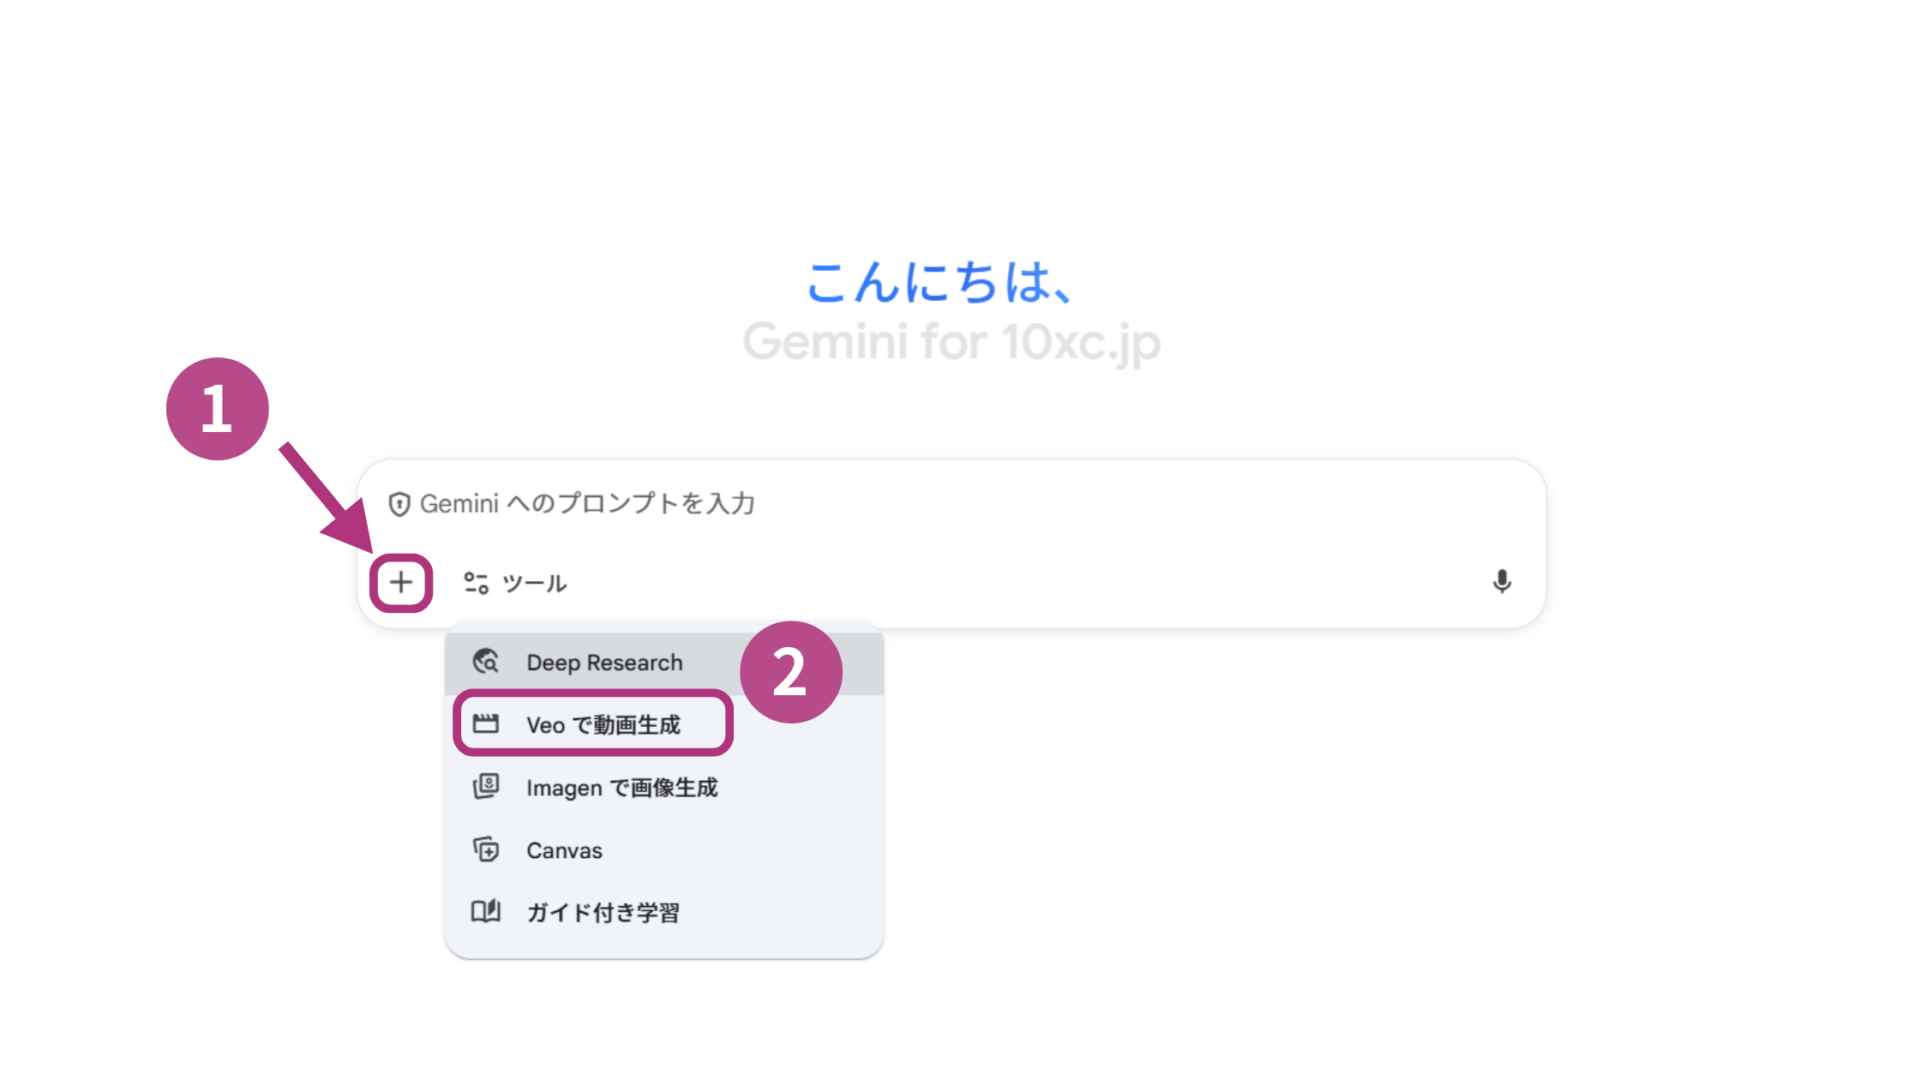This screenshot has height=1080, width=1920.
Task: Click the shield icon in the prompt bar
Action: (x=399, y=503)
